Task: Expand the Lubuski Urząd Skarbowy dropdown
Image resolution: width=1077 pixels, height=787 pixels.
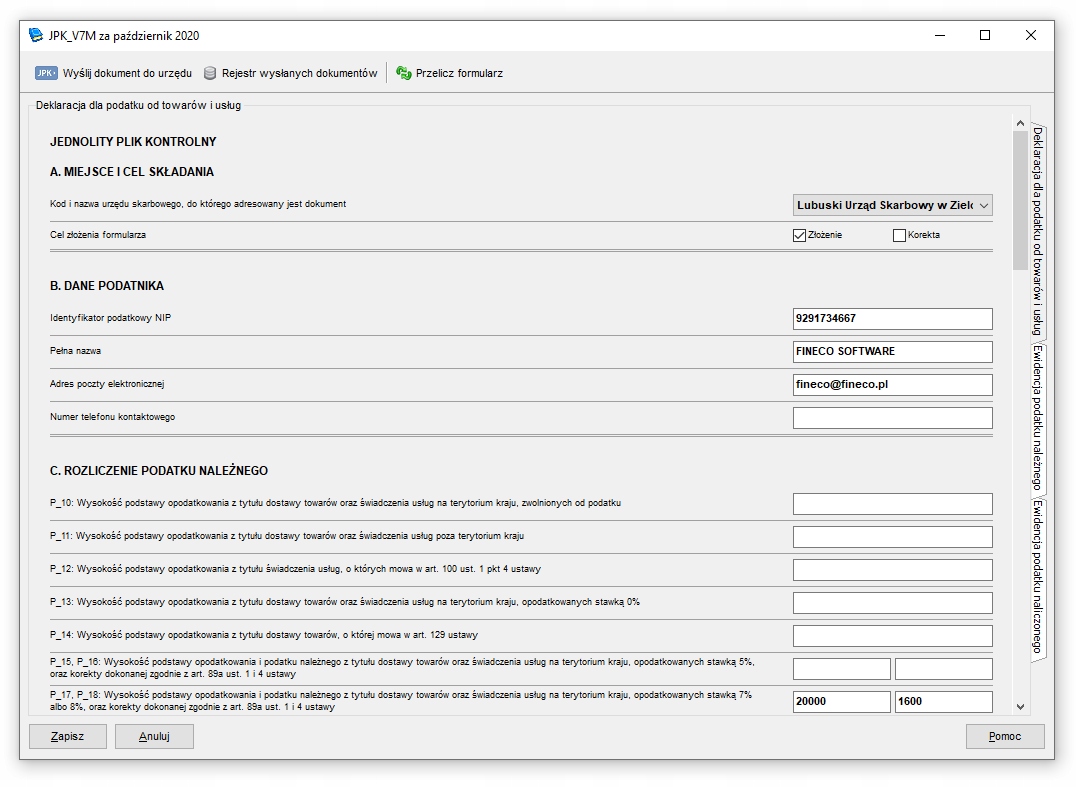Action: click(x=983, y=205)
